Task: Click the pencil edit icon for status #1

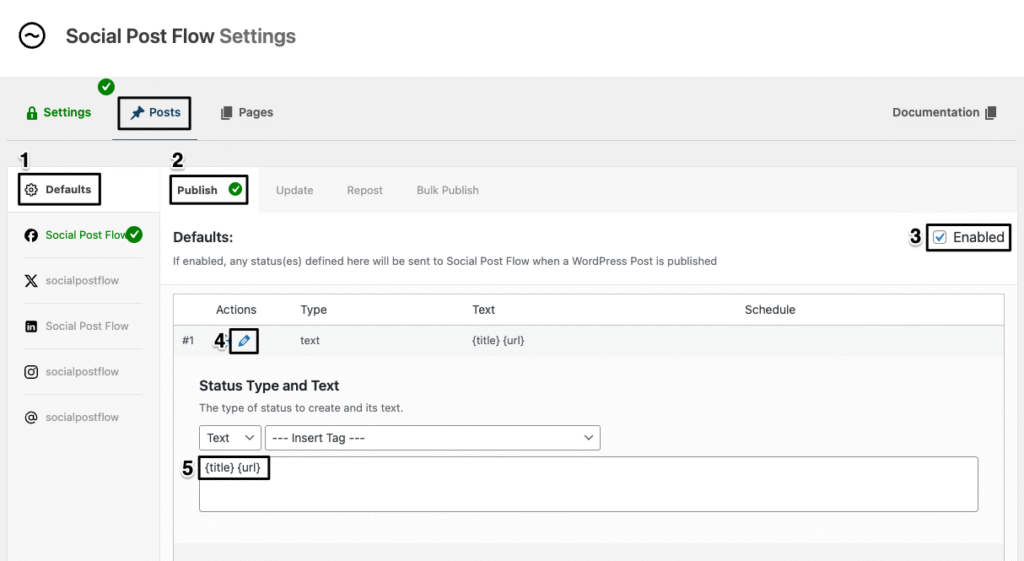Action: (244, 341)
